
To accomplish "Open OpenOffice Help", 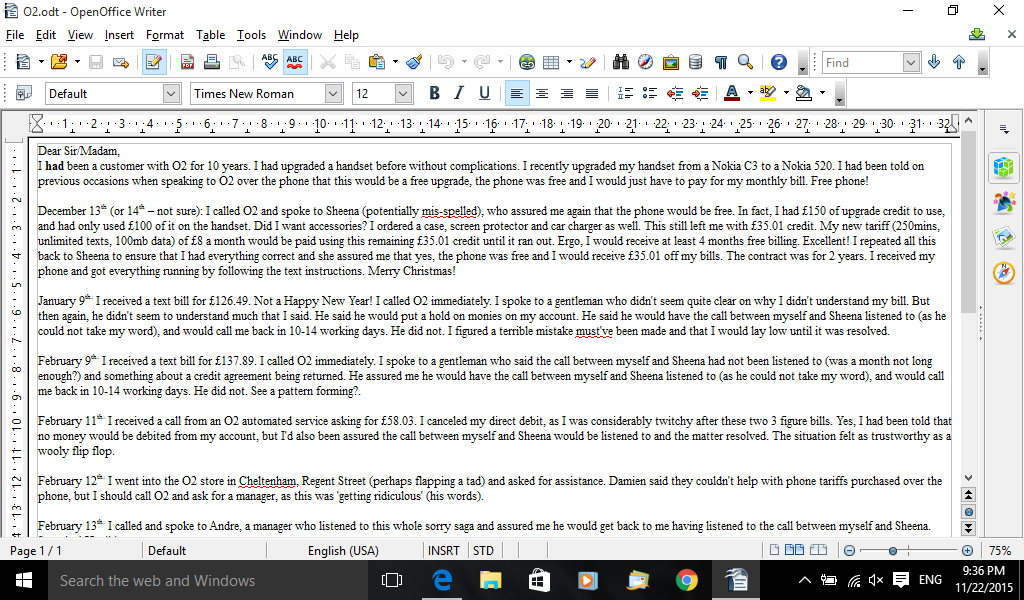I will tap(778, 62).
